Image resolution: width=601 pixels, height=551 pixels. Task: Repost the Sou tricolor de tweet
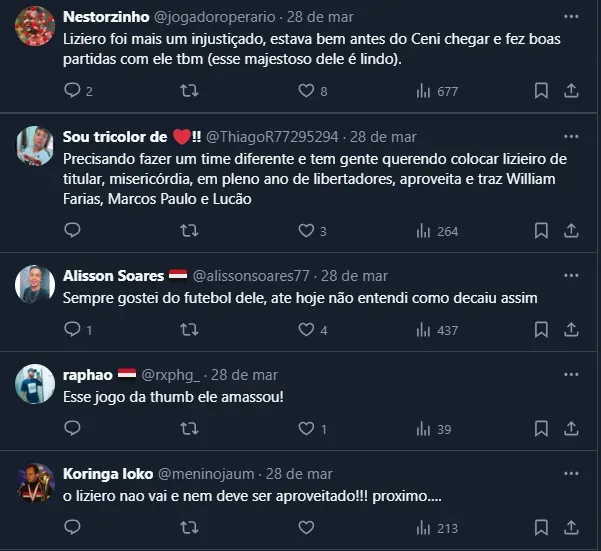click(x=189, y=231)
